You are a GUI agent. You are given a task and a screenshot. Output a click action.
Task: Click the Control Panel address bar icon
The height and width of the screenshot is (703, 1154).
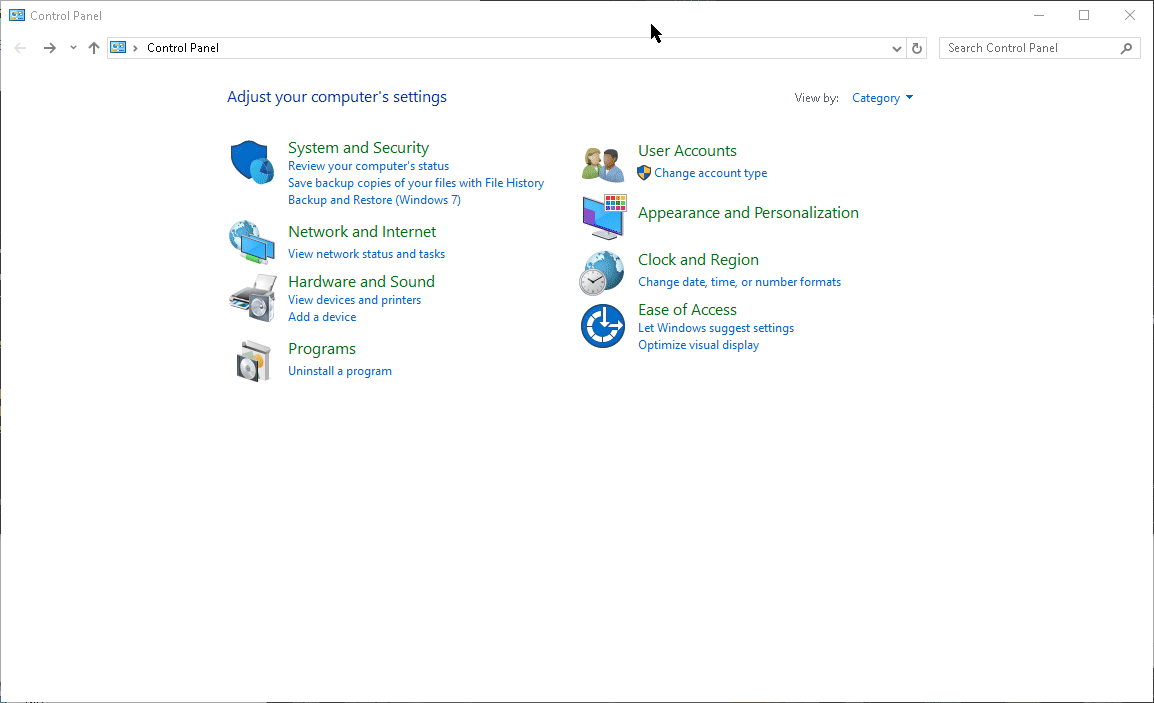[x=118, y=47]
